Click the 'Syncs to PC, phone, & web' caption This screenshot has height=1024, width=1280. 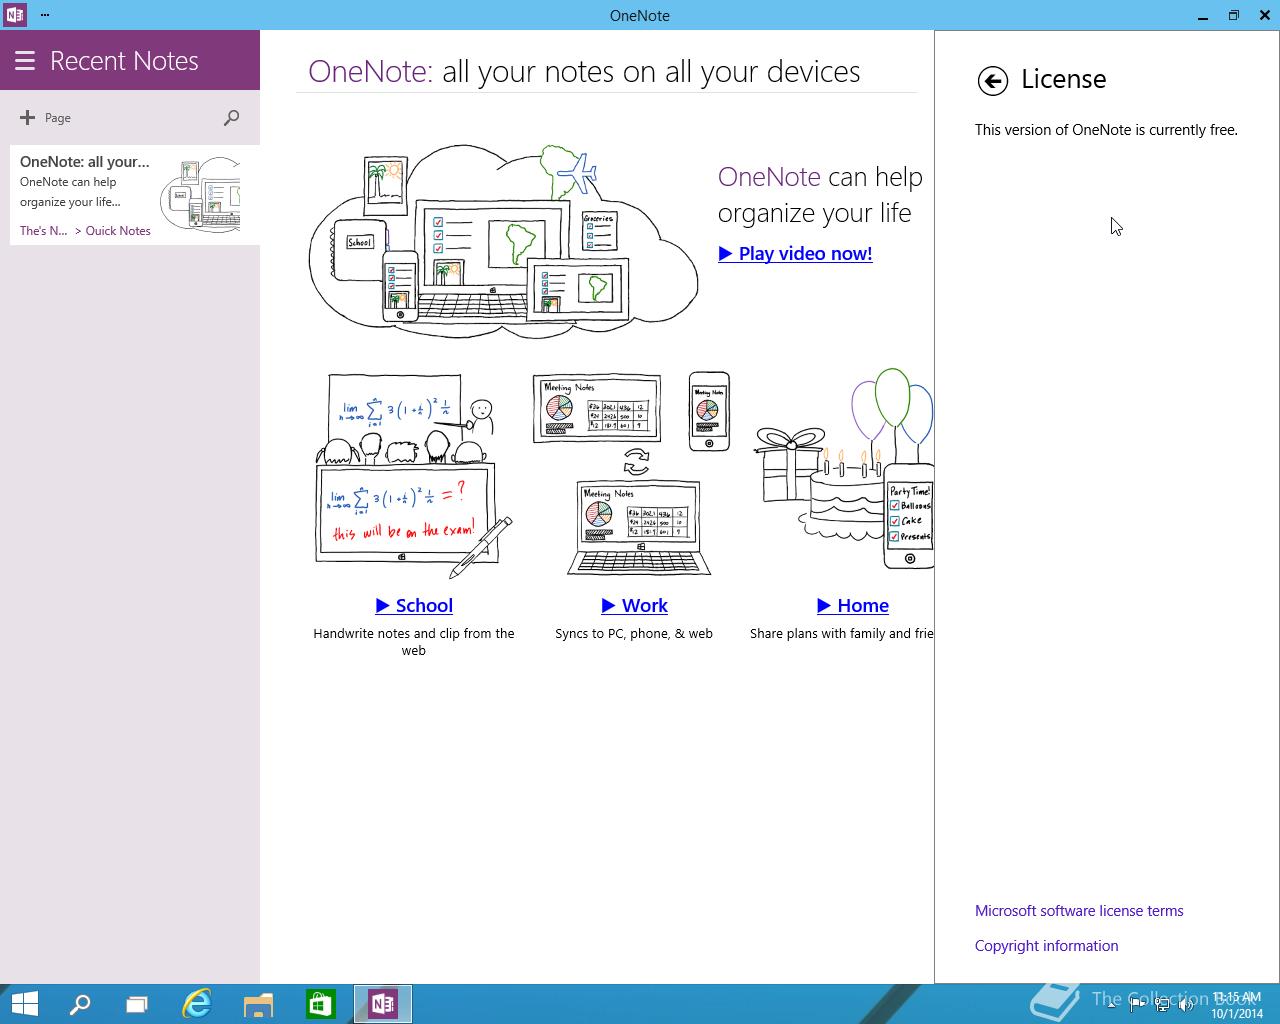click(x=634, y=634)
